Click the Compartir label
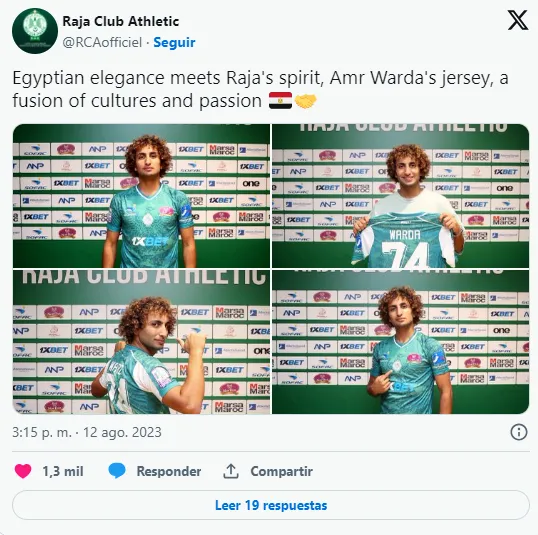The image size is (538, 535). [282, 471]
